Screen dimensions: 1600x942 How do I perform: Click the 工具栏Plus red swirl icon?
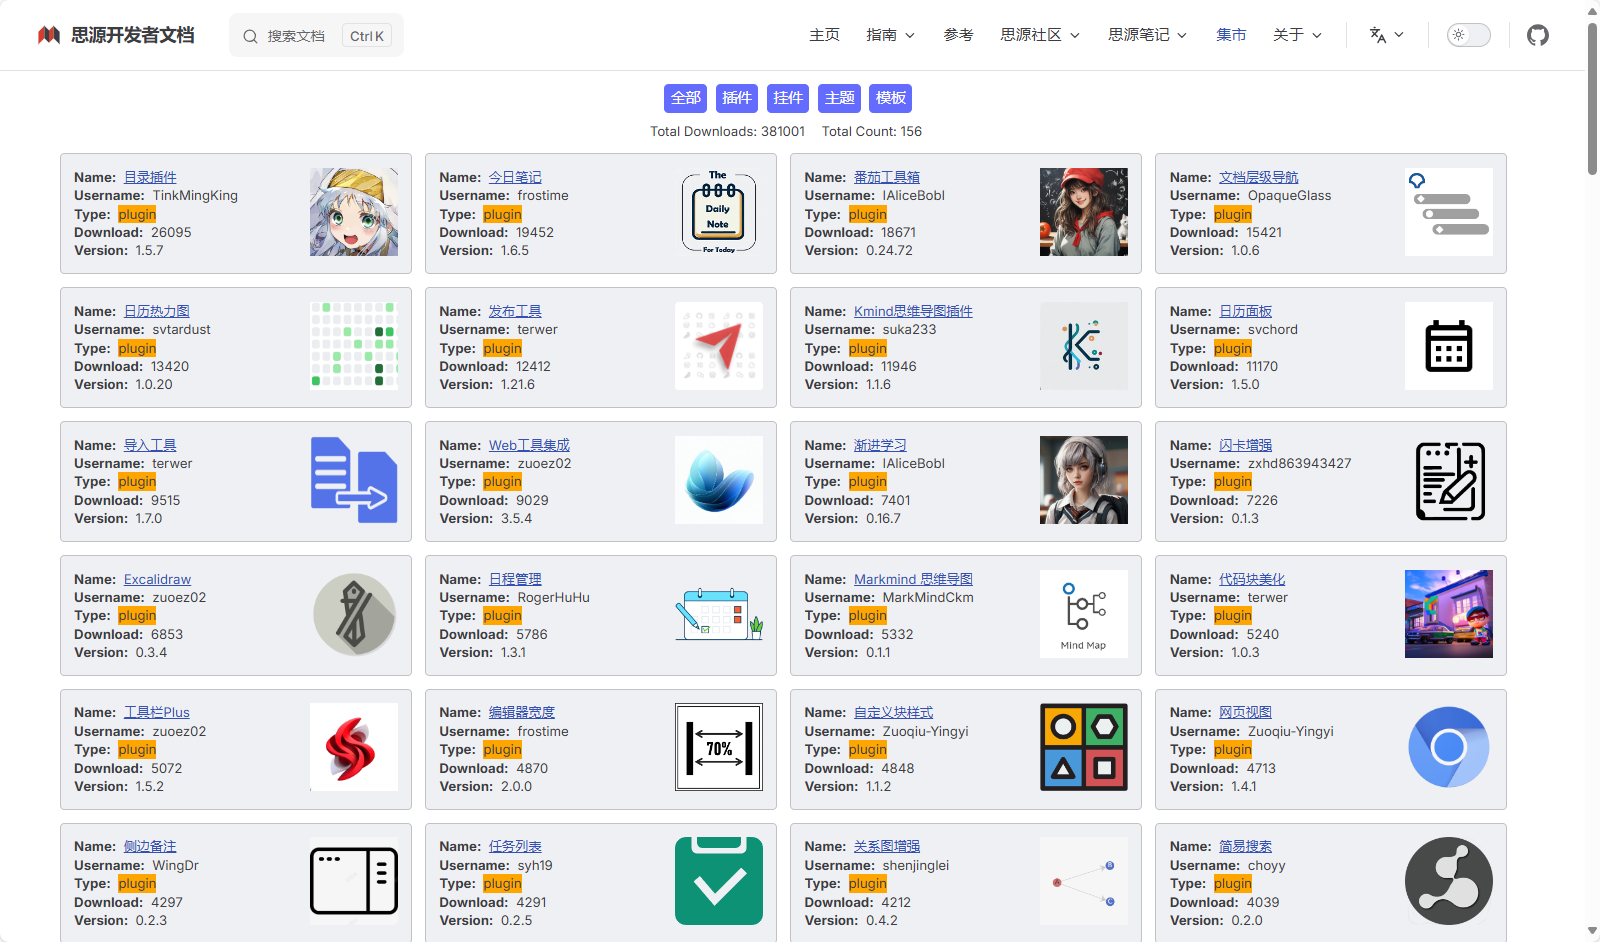(x=354, y=747)
